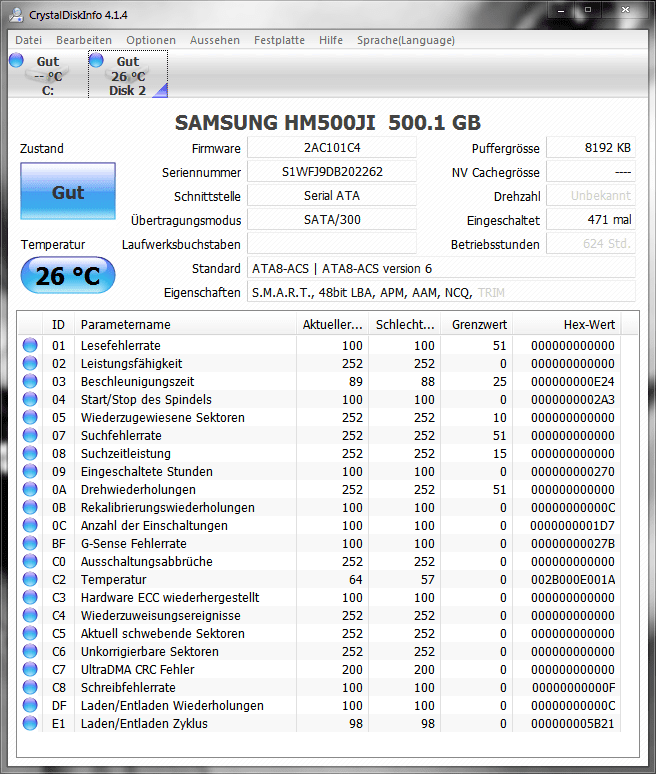Image resolution: width=656 pixels, height=774 pixels.
Task: Click the status orb for Beschleunigungszeit row
Action: [30, 381]
